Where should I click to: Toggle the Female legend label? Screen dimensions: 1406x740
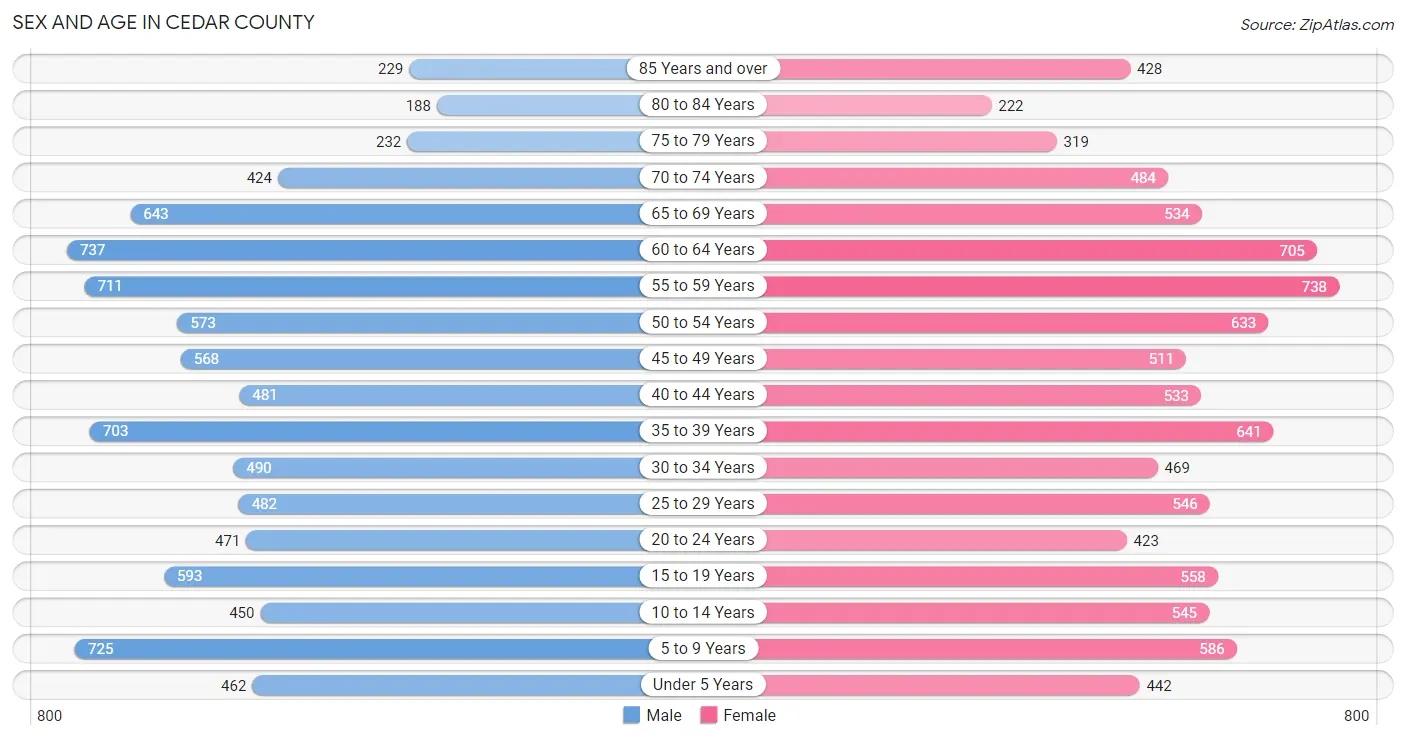(750, 715)
